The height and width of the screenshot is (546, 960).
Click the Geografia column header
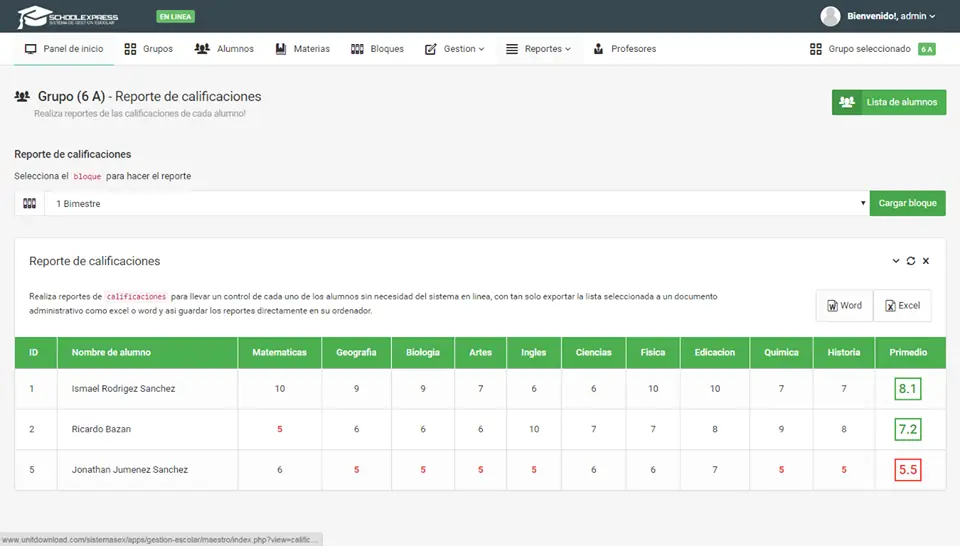[x=356, y=353]
